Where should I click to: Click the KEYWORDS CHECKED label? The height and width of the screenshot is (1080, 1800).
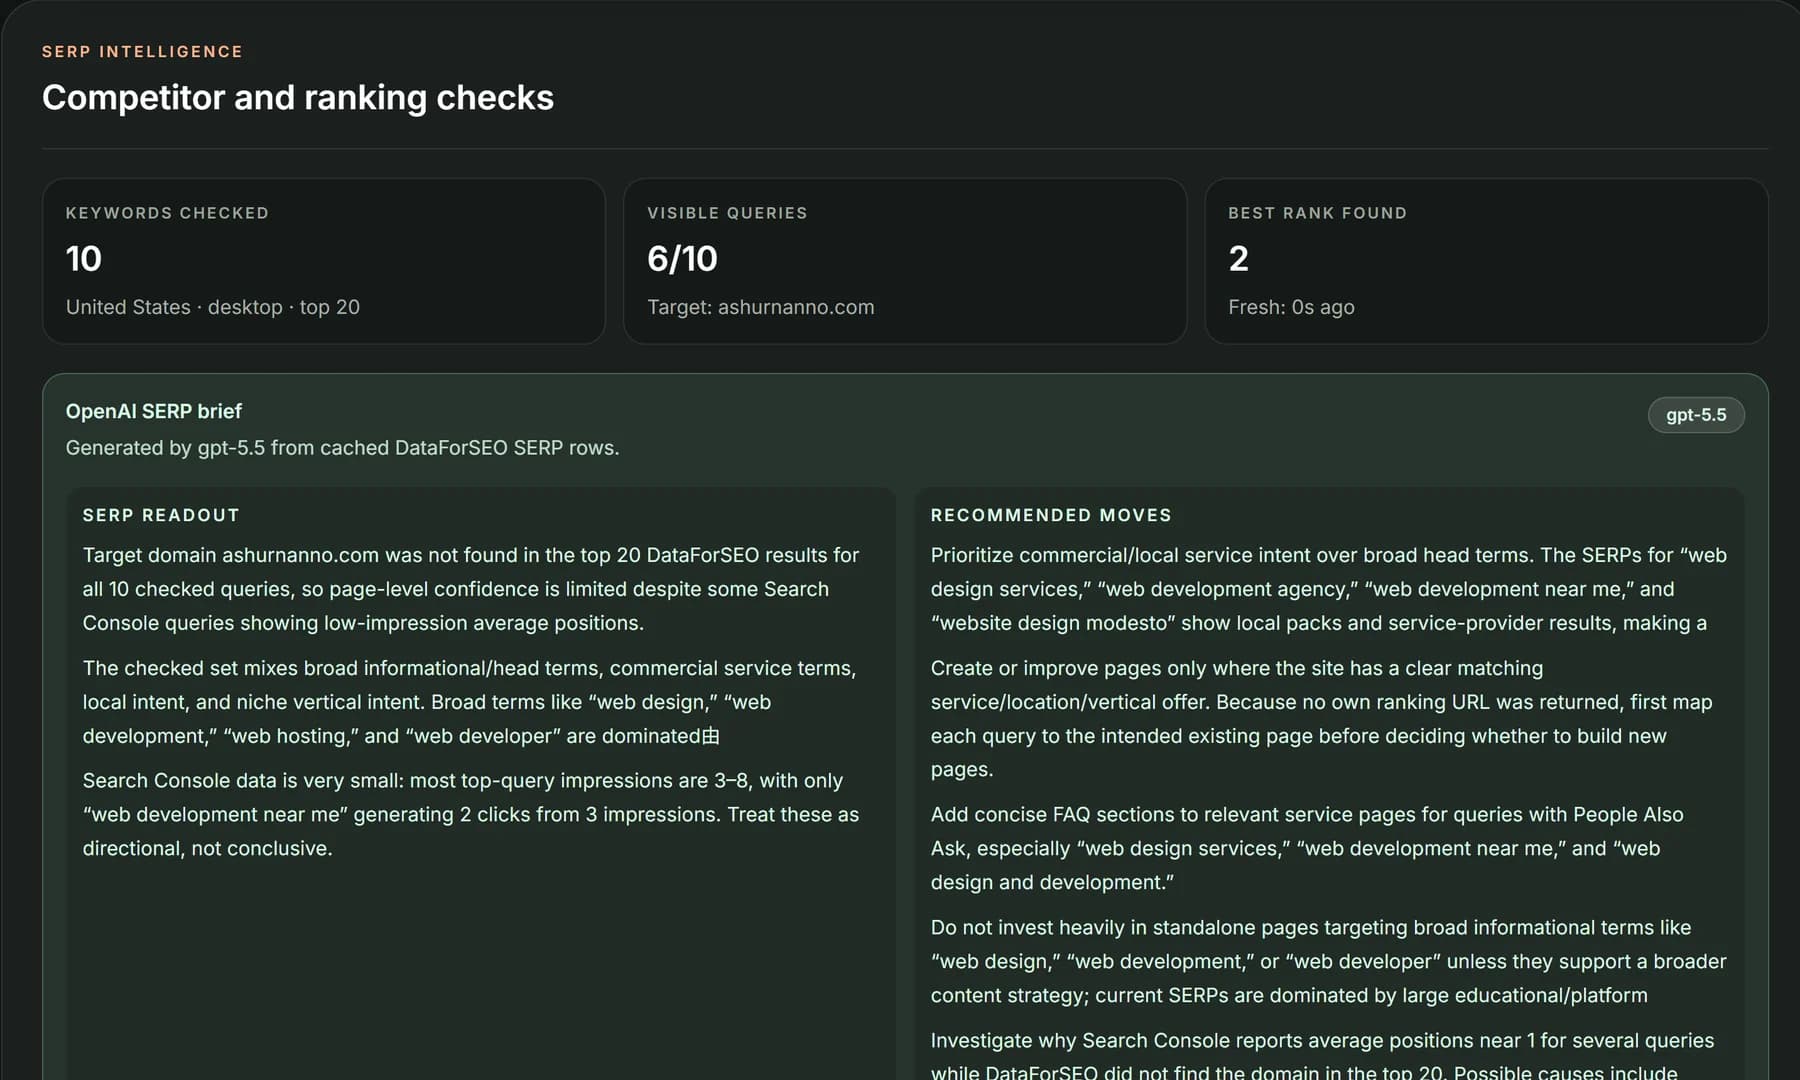[x=167, y=213]
